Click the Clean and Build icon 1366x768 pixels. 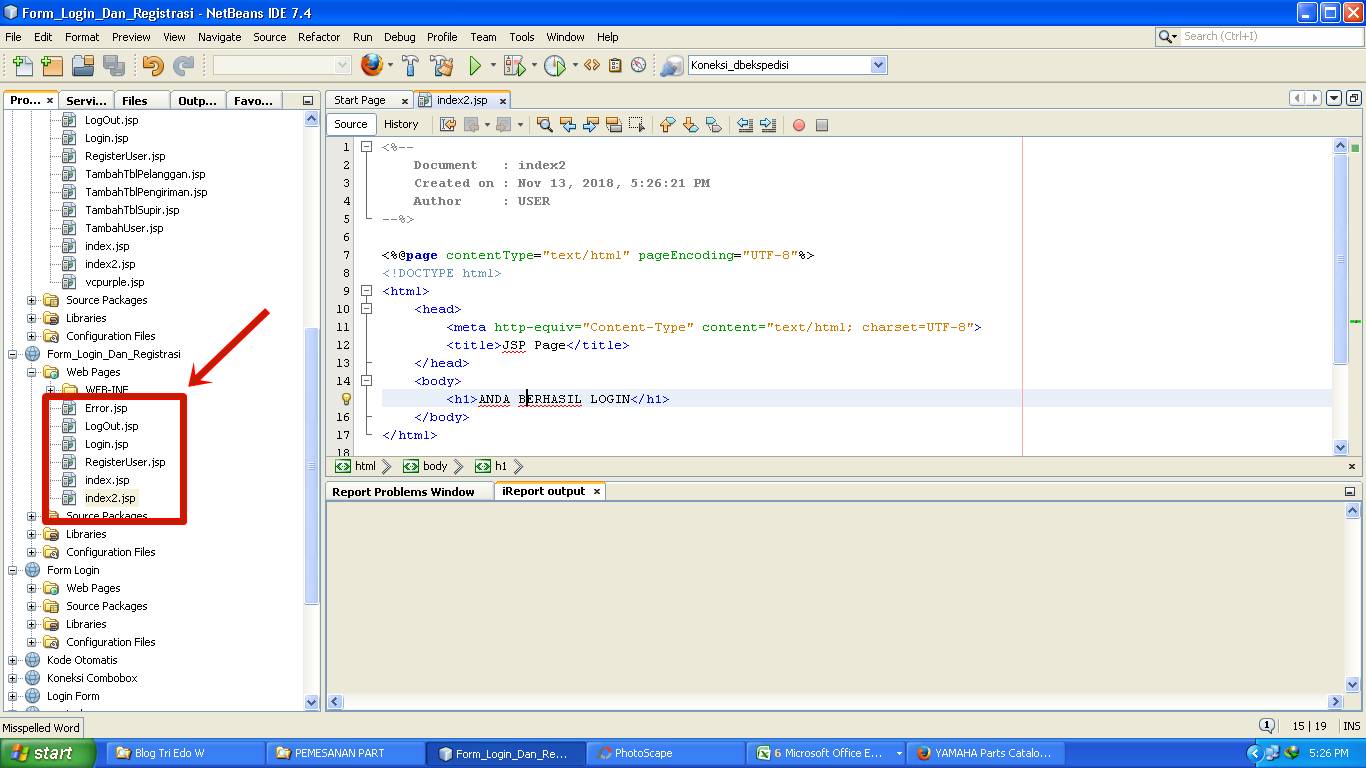pyautogui.click(x=442, y=66)
